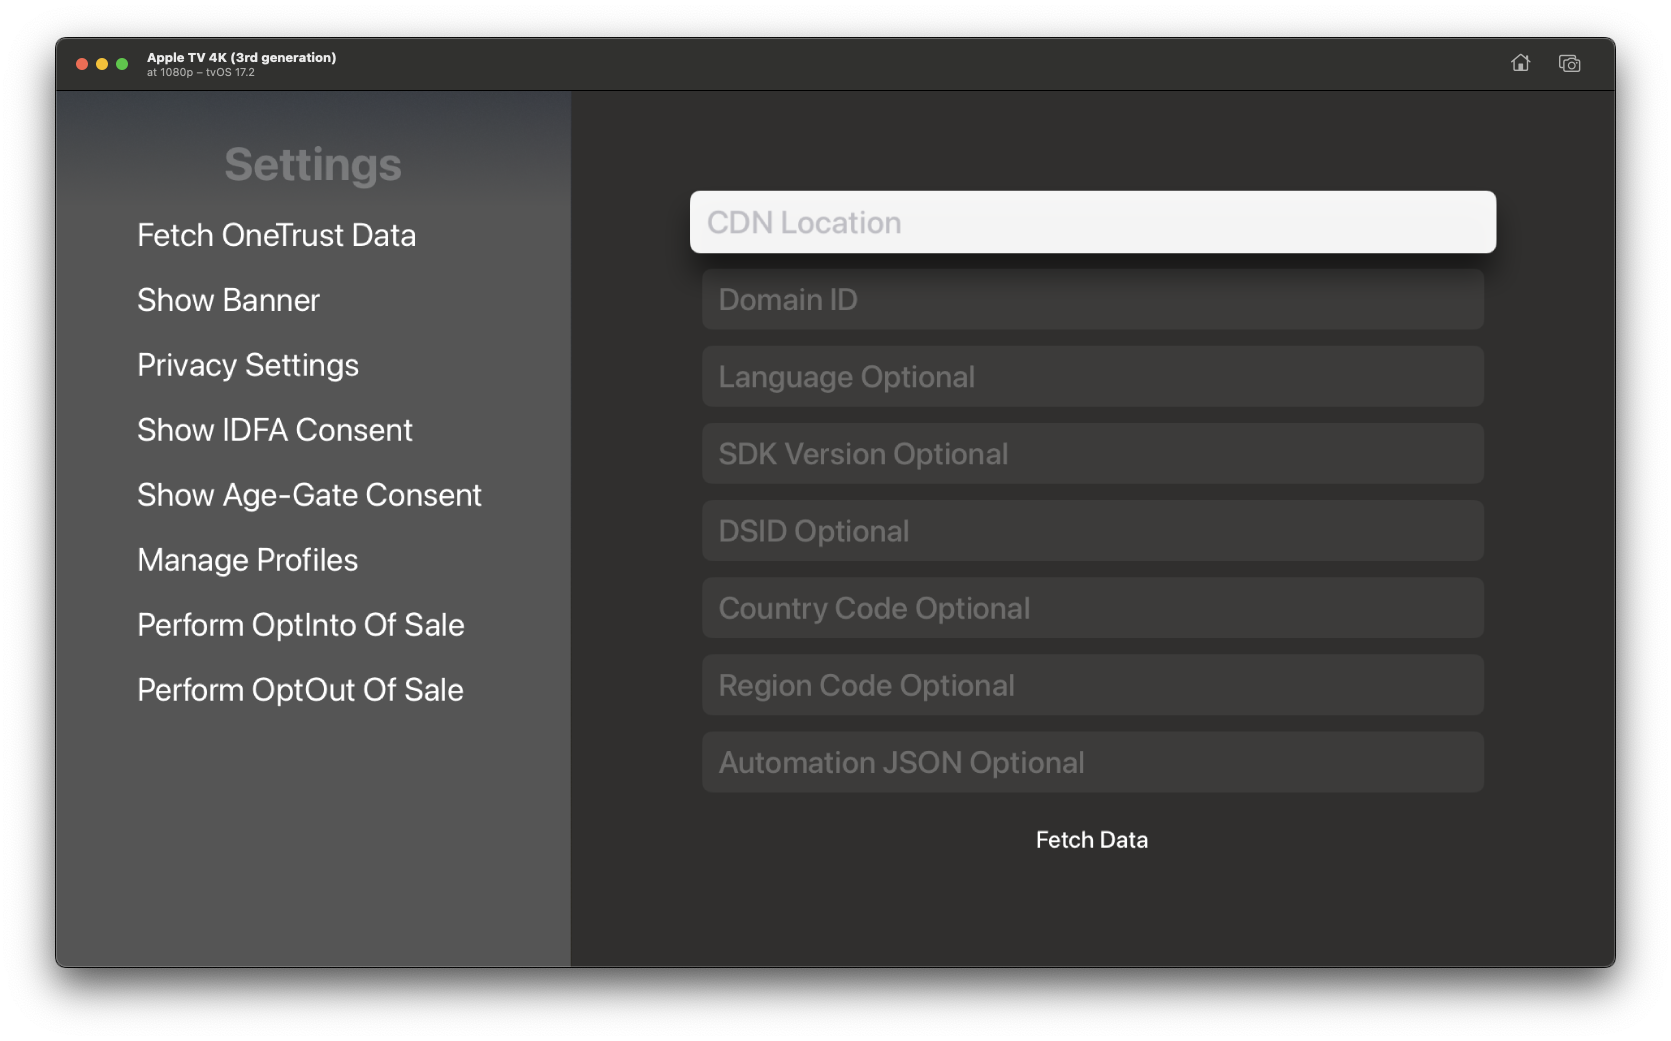
Task: Choose Show IDFA Consent option
Action: pyautogui.click(x=275, y=430)
